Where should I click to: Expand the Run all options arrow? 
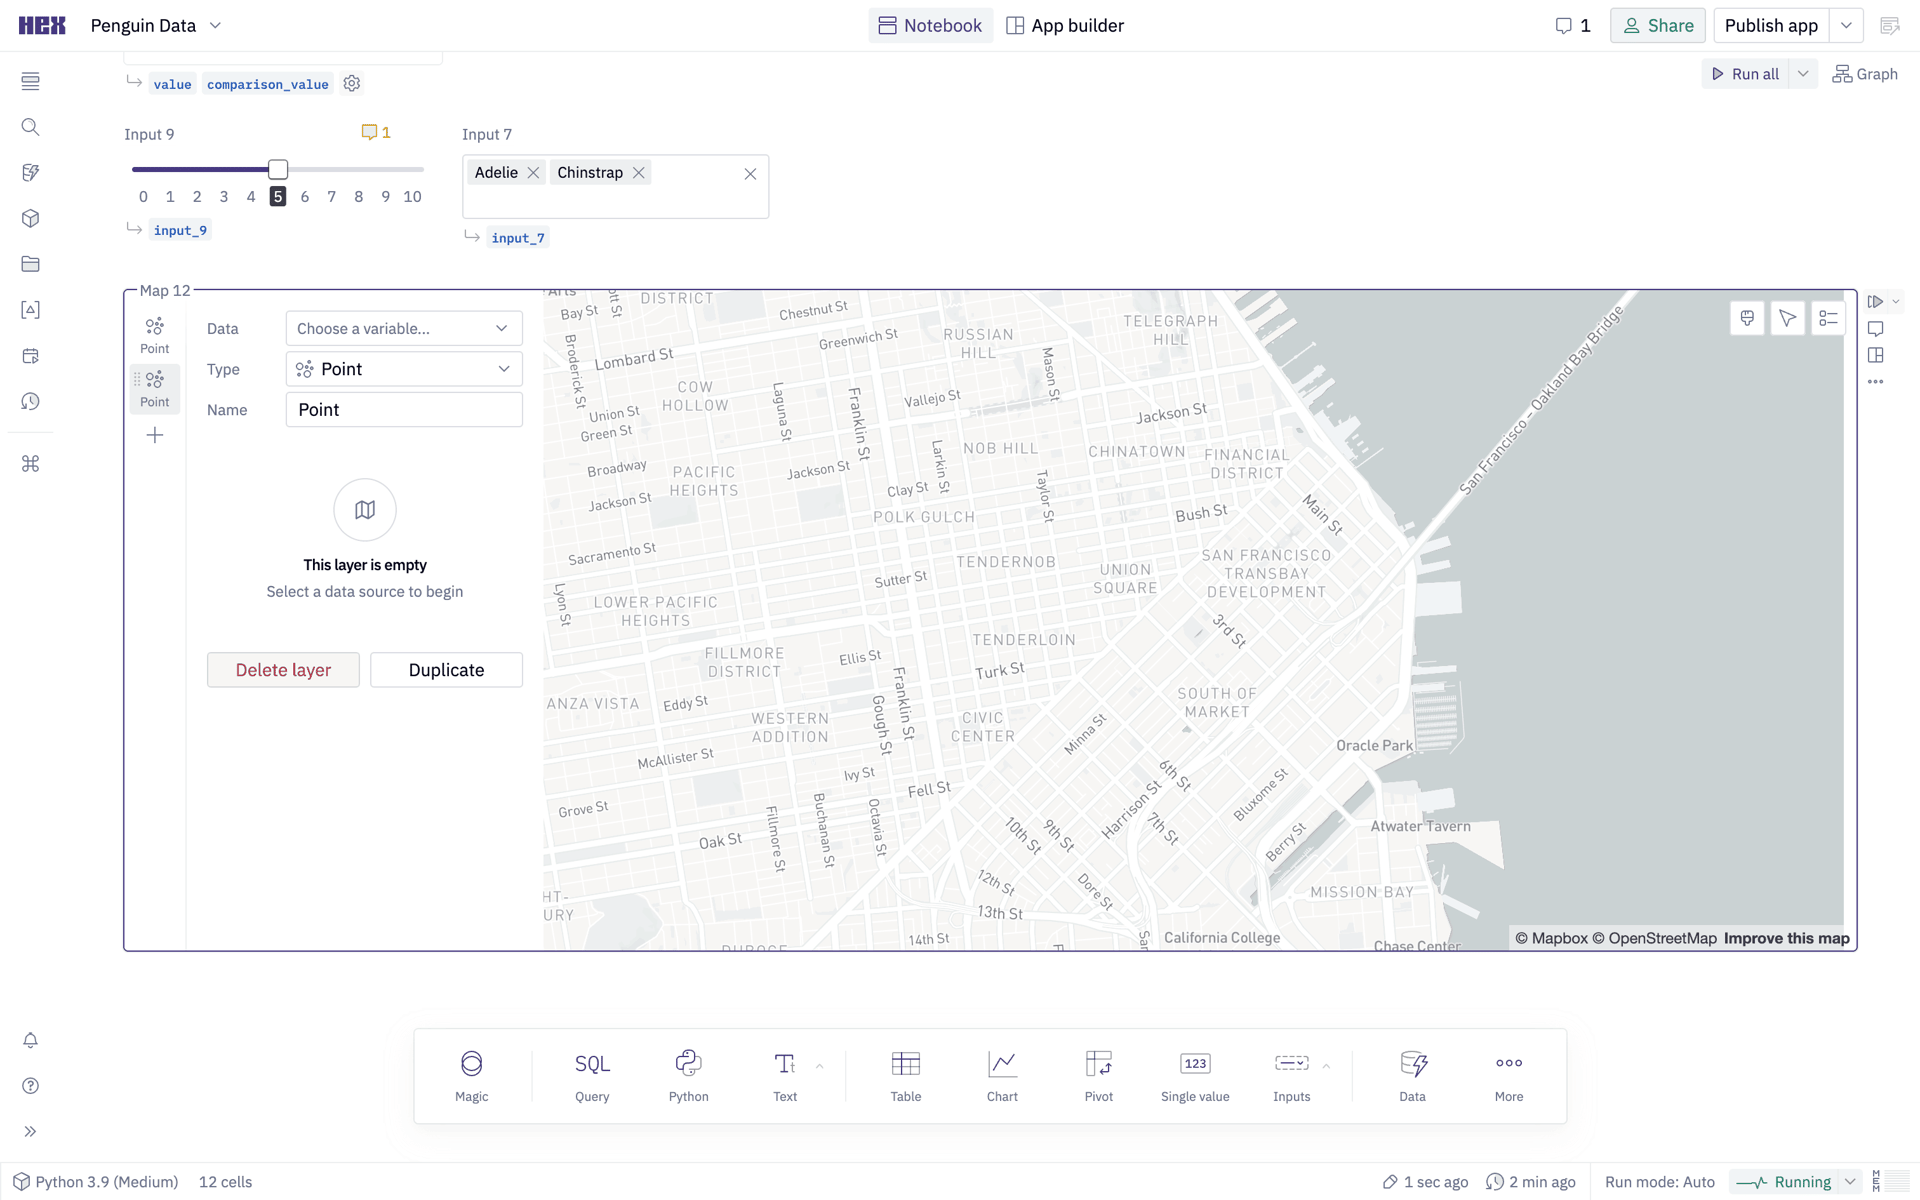tap(1803, 74)
